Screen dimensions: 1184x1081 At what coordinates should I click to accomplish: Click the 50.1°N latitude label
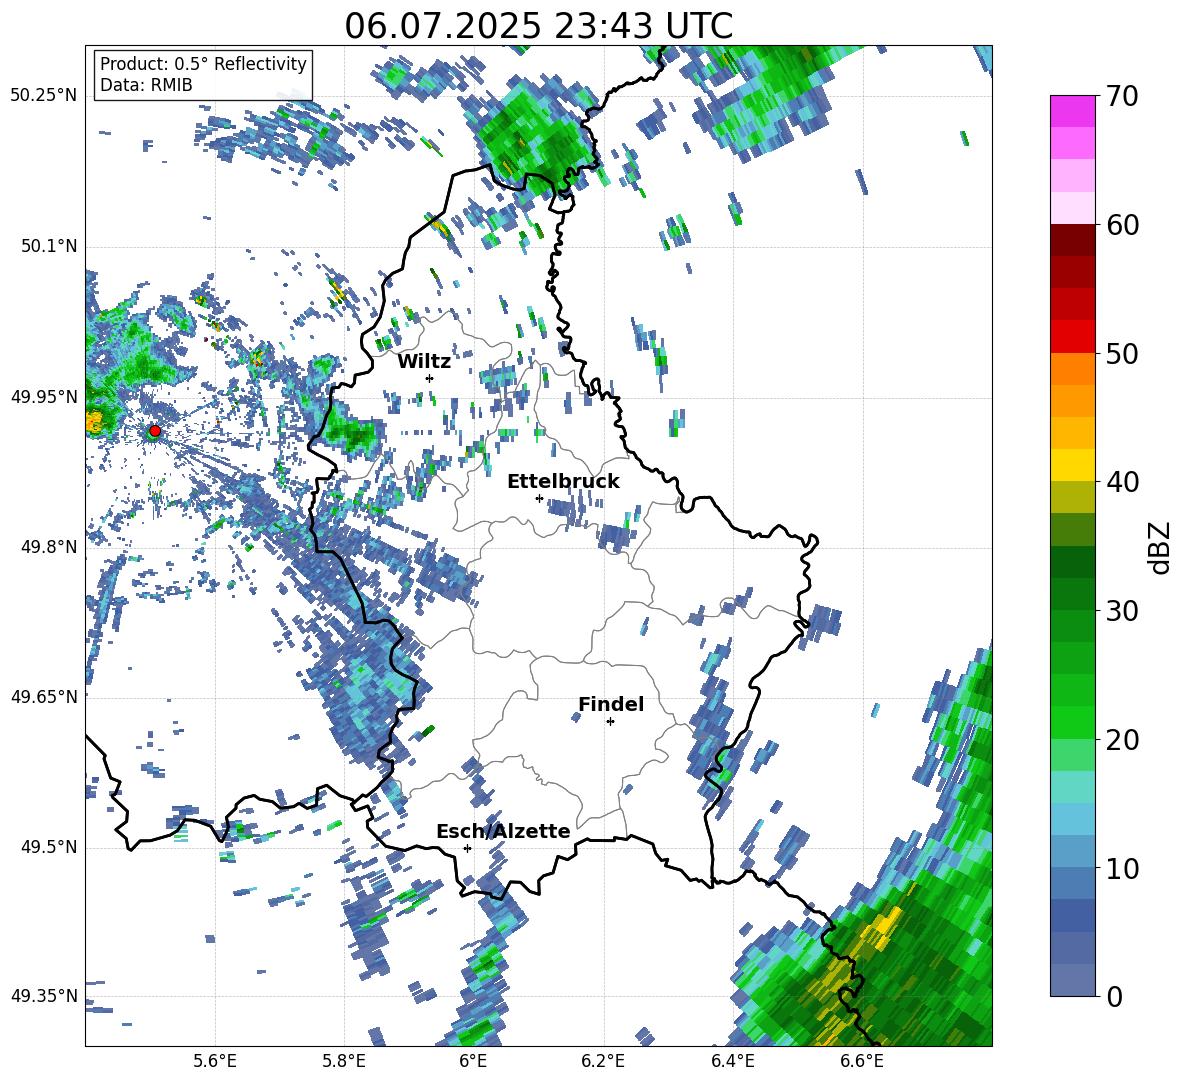pos(50,246)
